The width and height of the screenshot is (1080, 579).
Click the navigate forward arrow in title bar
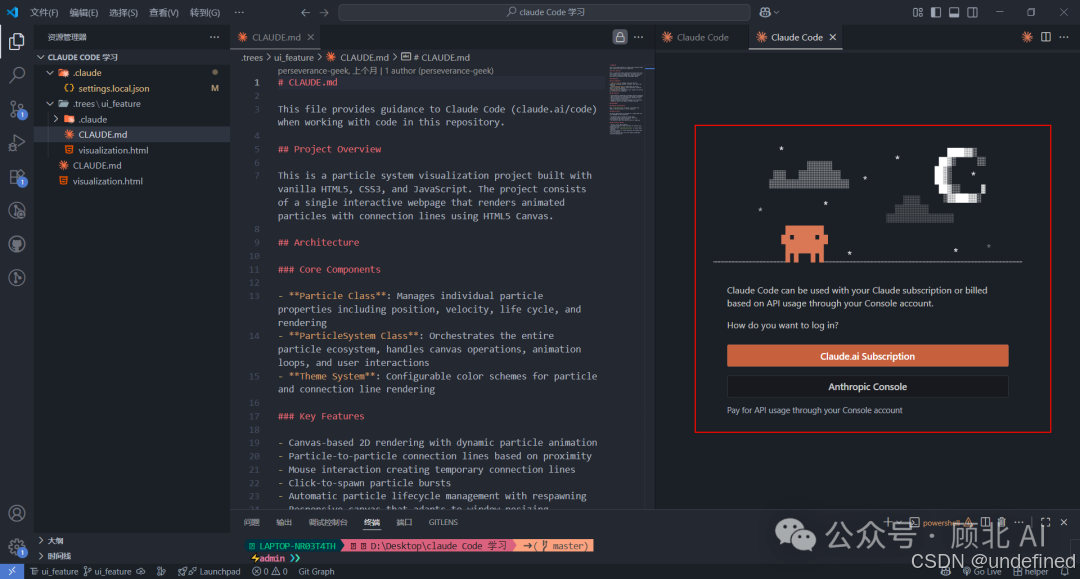click(x=324, y=12)
